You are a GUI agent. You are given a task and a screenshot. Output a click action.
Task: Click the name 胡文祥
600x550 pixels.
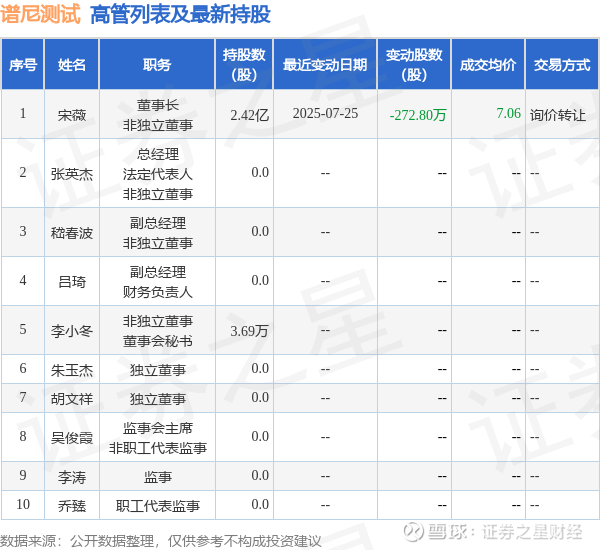click(x=72, y=399)
